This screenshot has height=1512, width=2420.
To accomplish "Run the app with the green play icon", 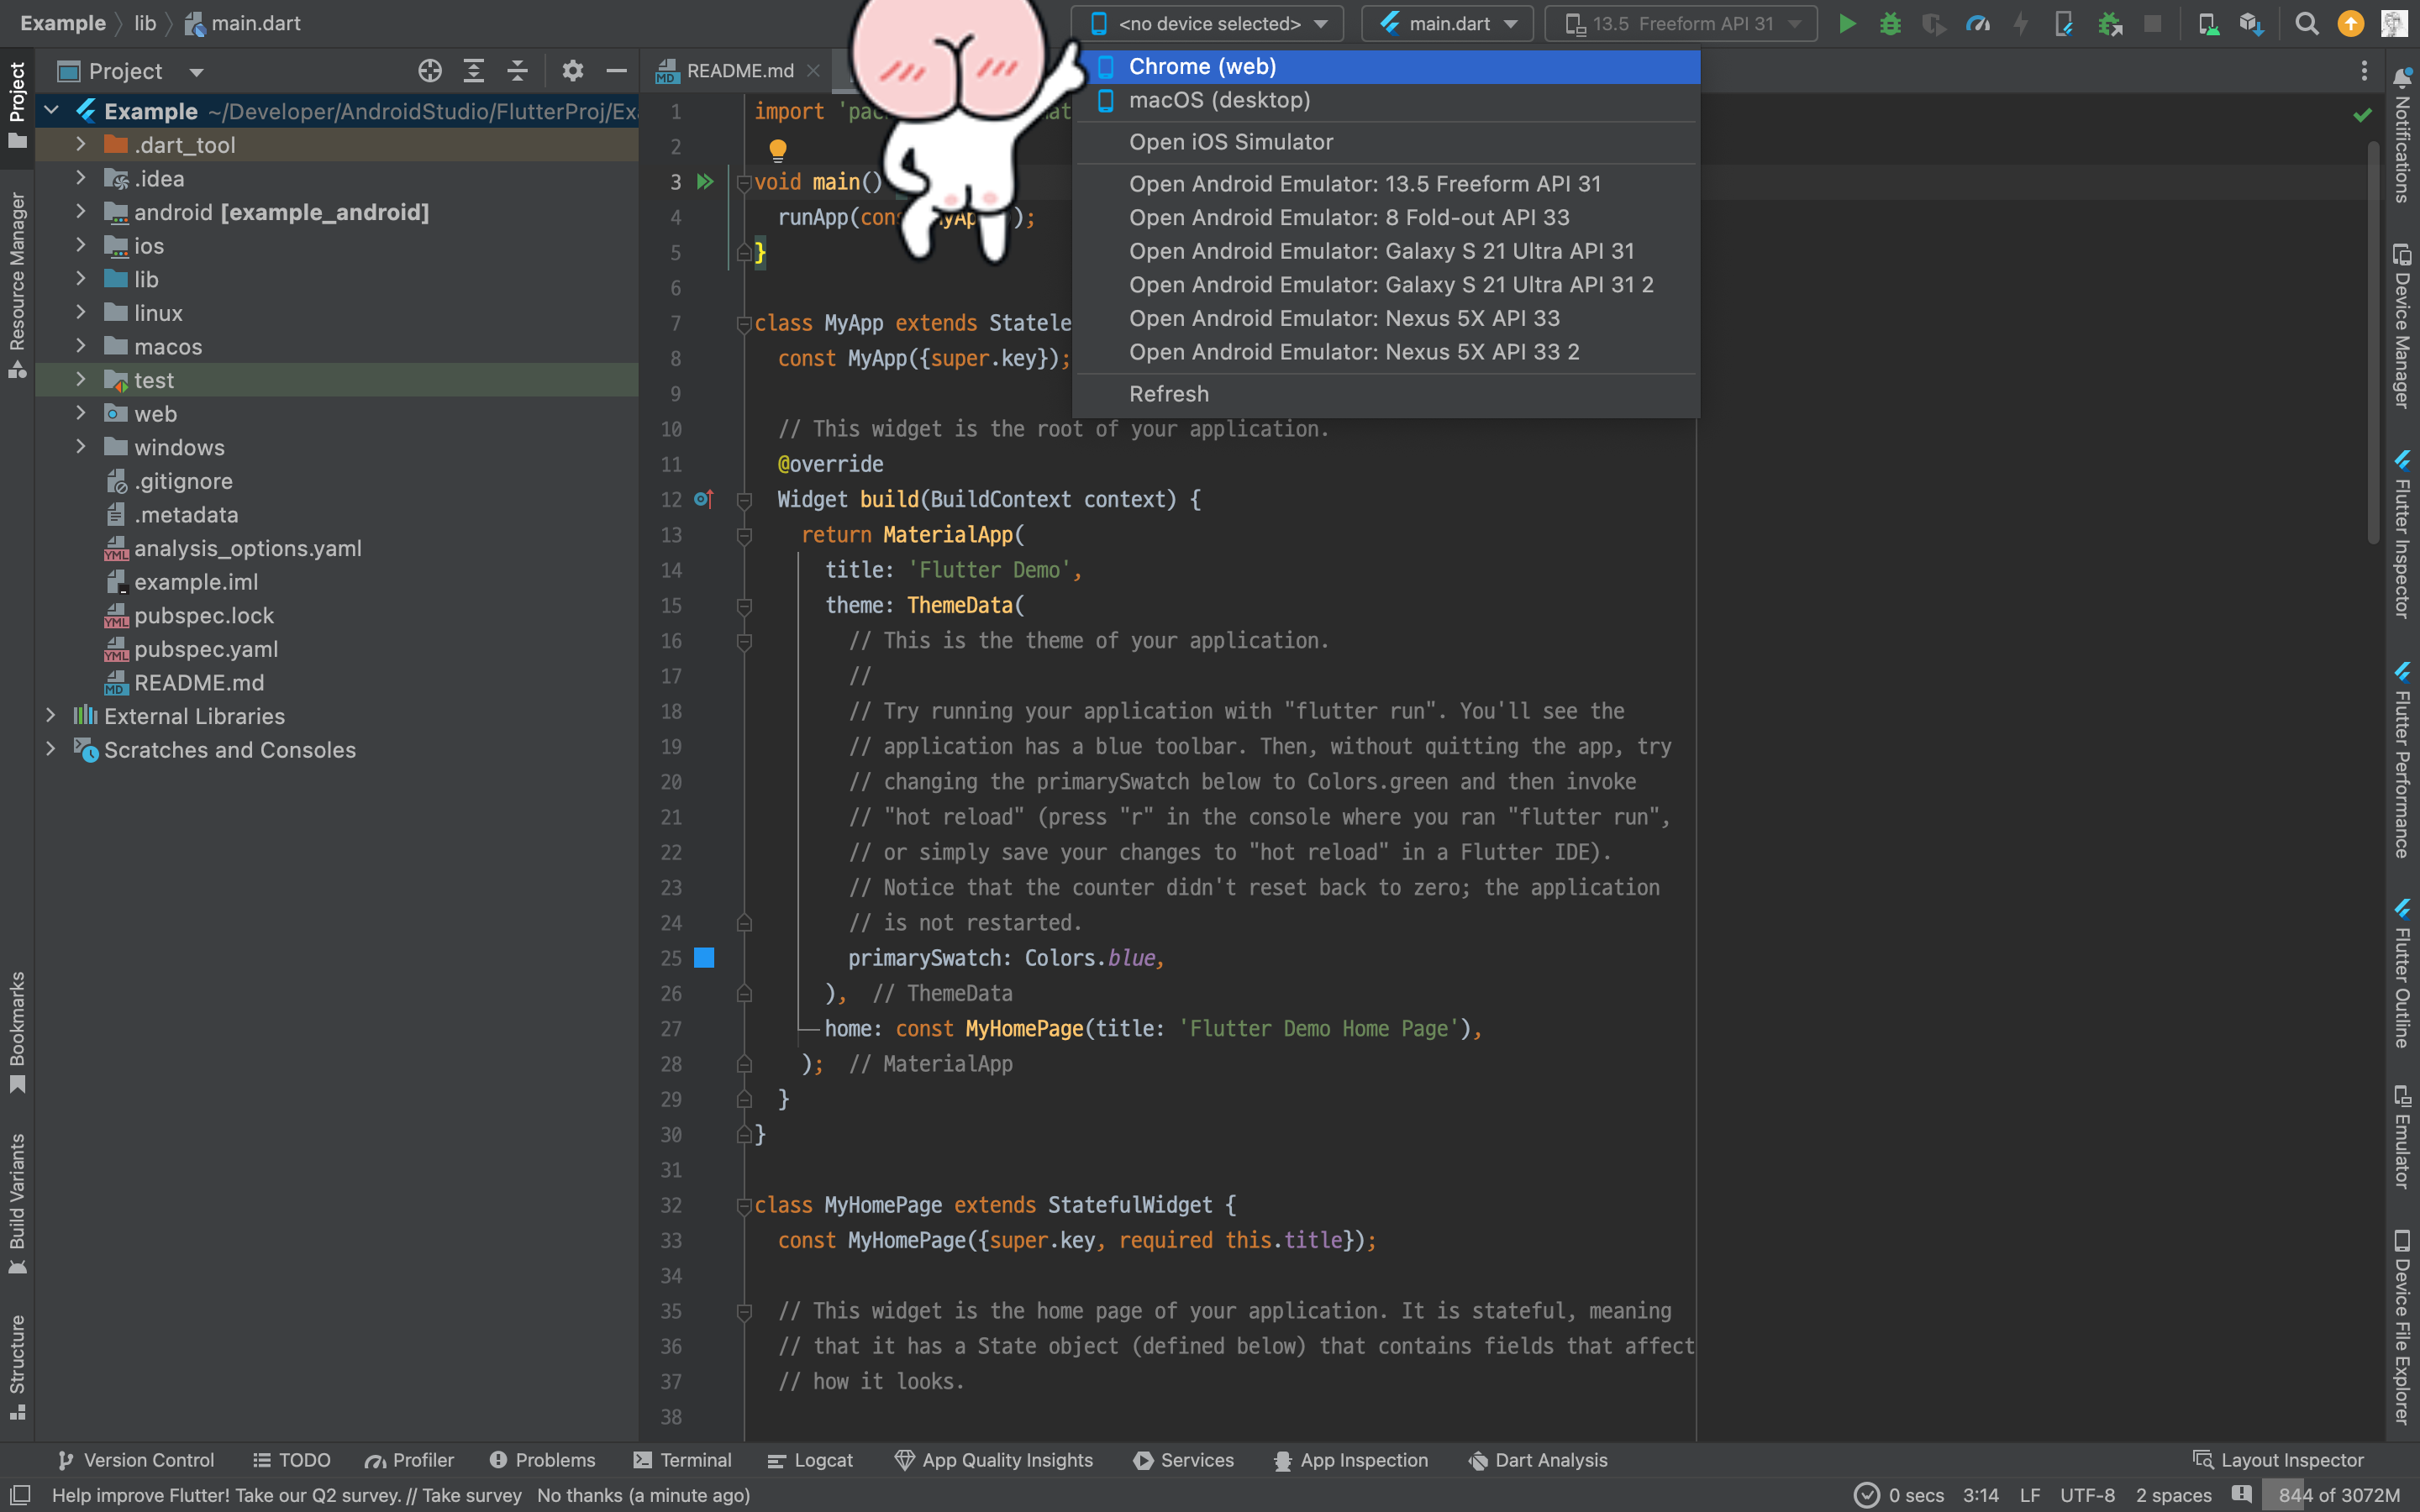I will tap(1847, 24).
